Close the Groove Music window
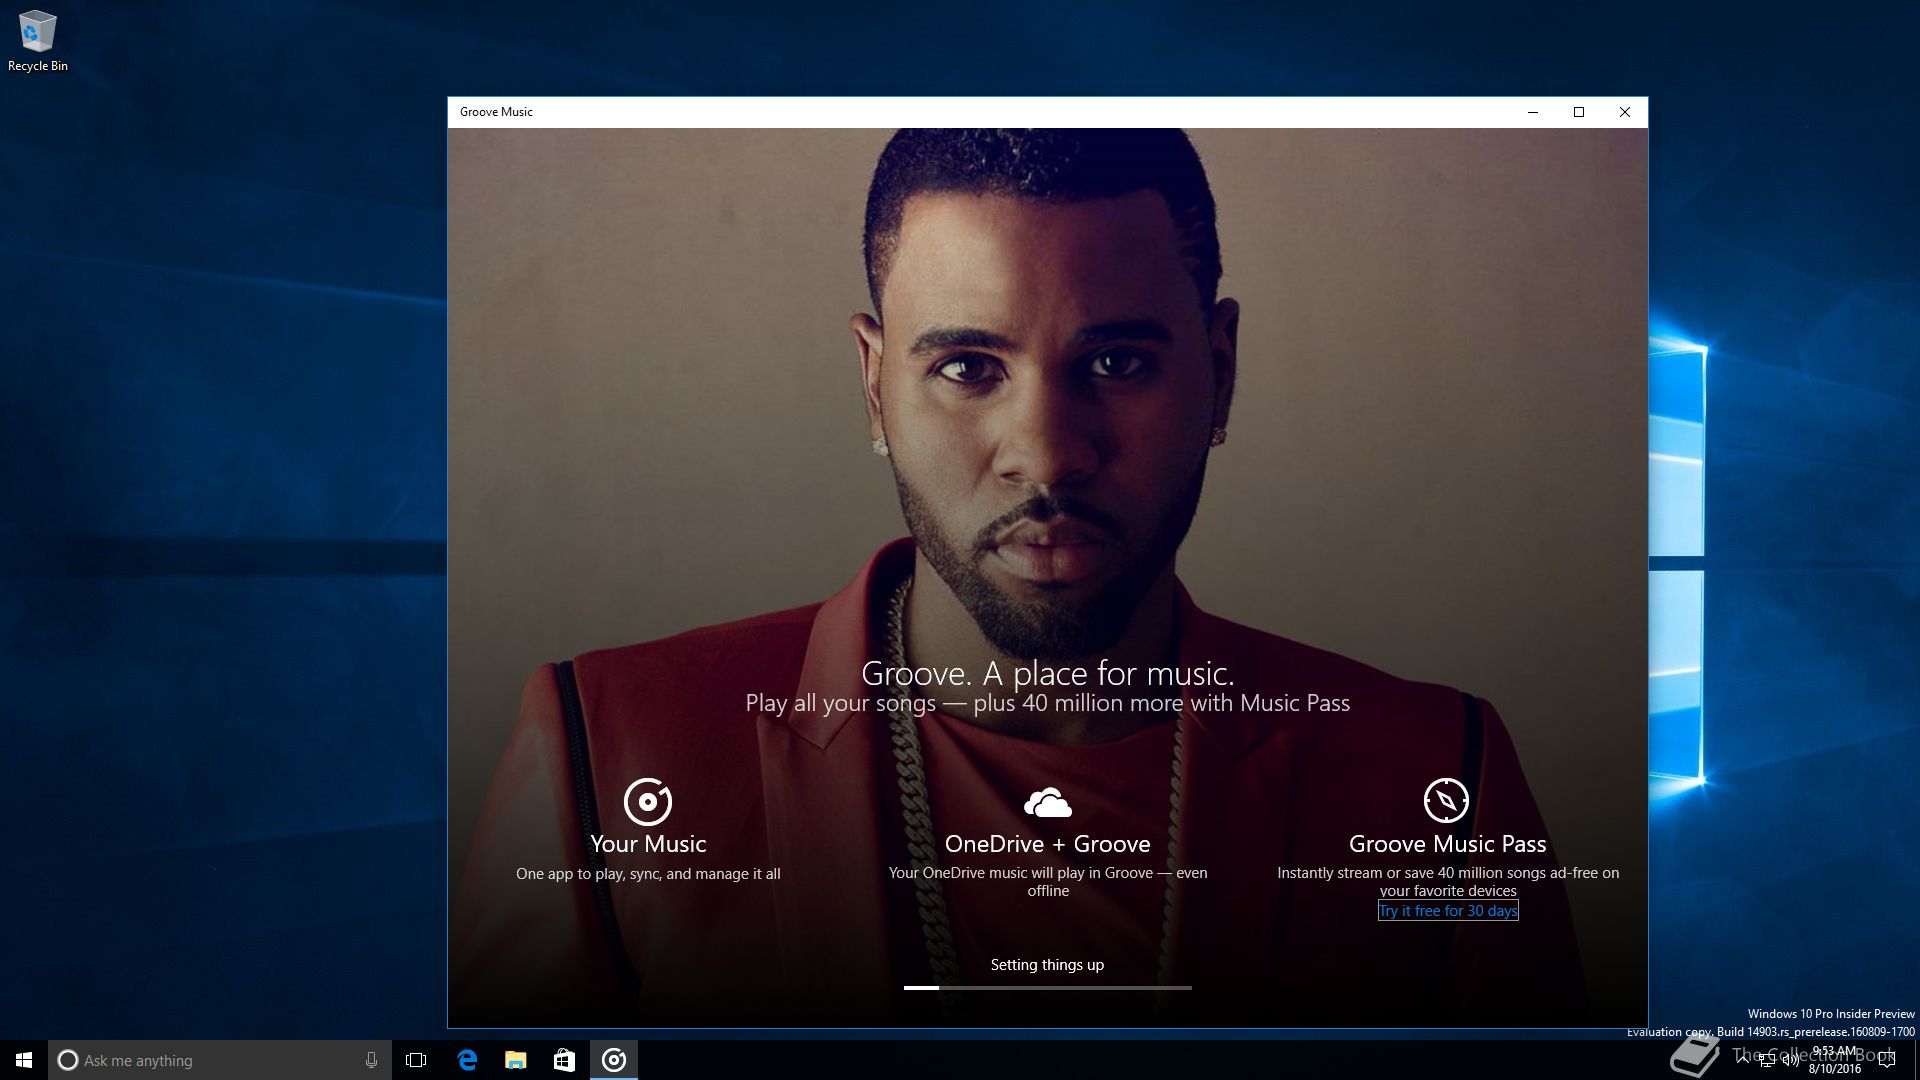The image size is (1920, 1080). tap(1625, 112)
